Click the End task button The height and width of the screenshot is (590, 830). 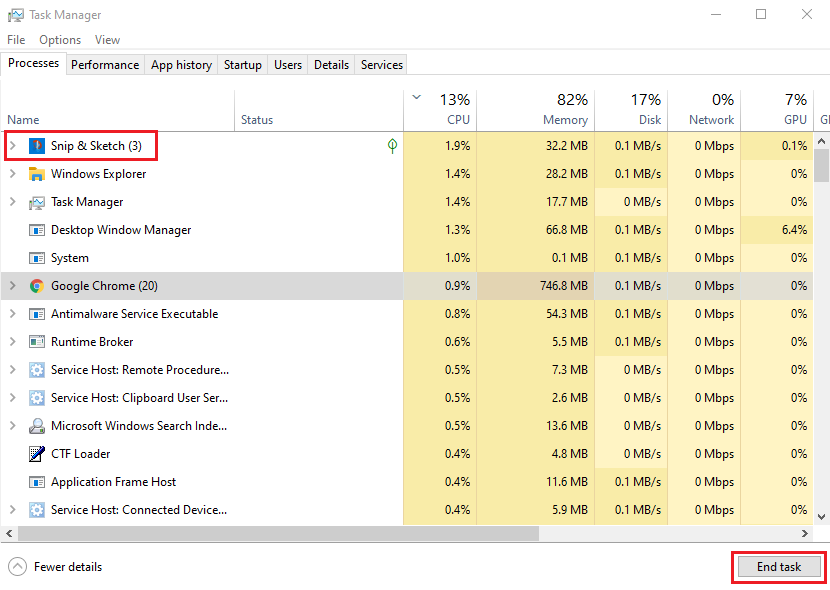[779, 567]
